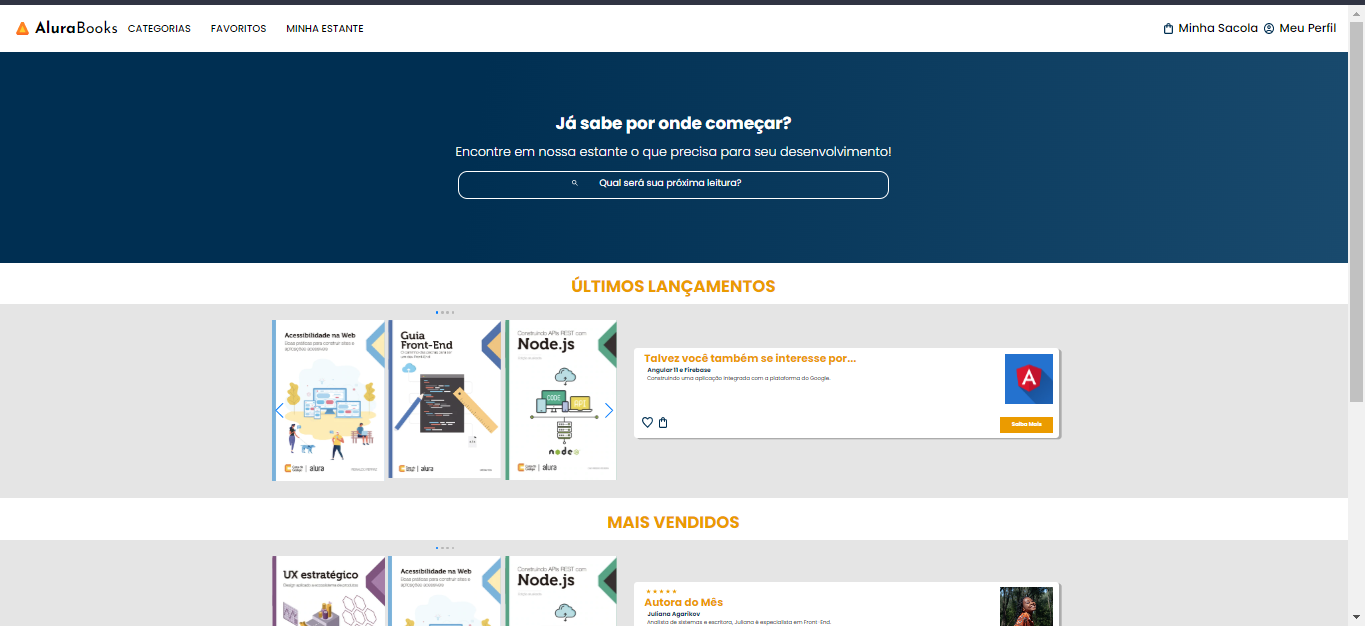This screenshot has height=626, width=1365.
Task: Click the MAIS VENDIDOS section heading
Action: click(x=673, y=522)
